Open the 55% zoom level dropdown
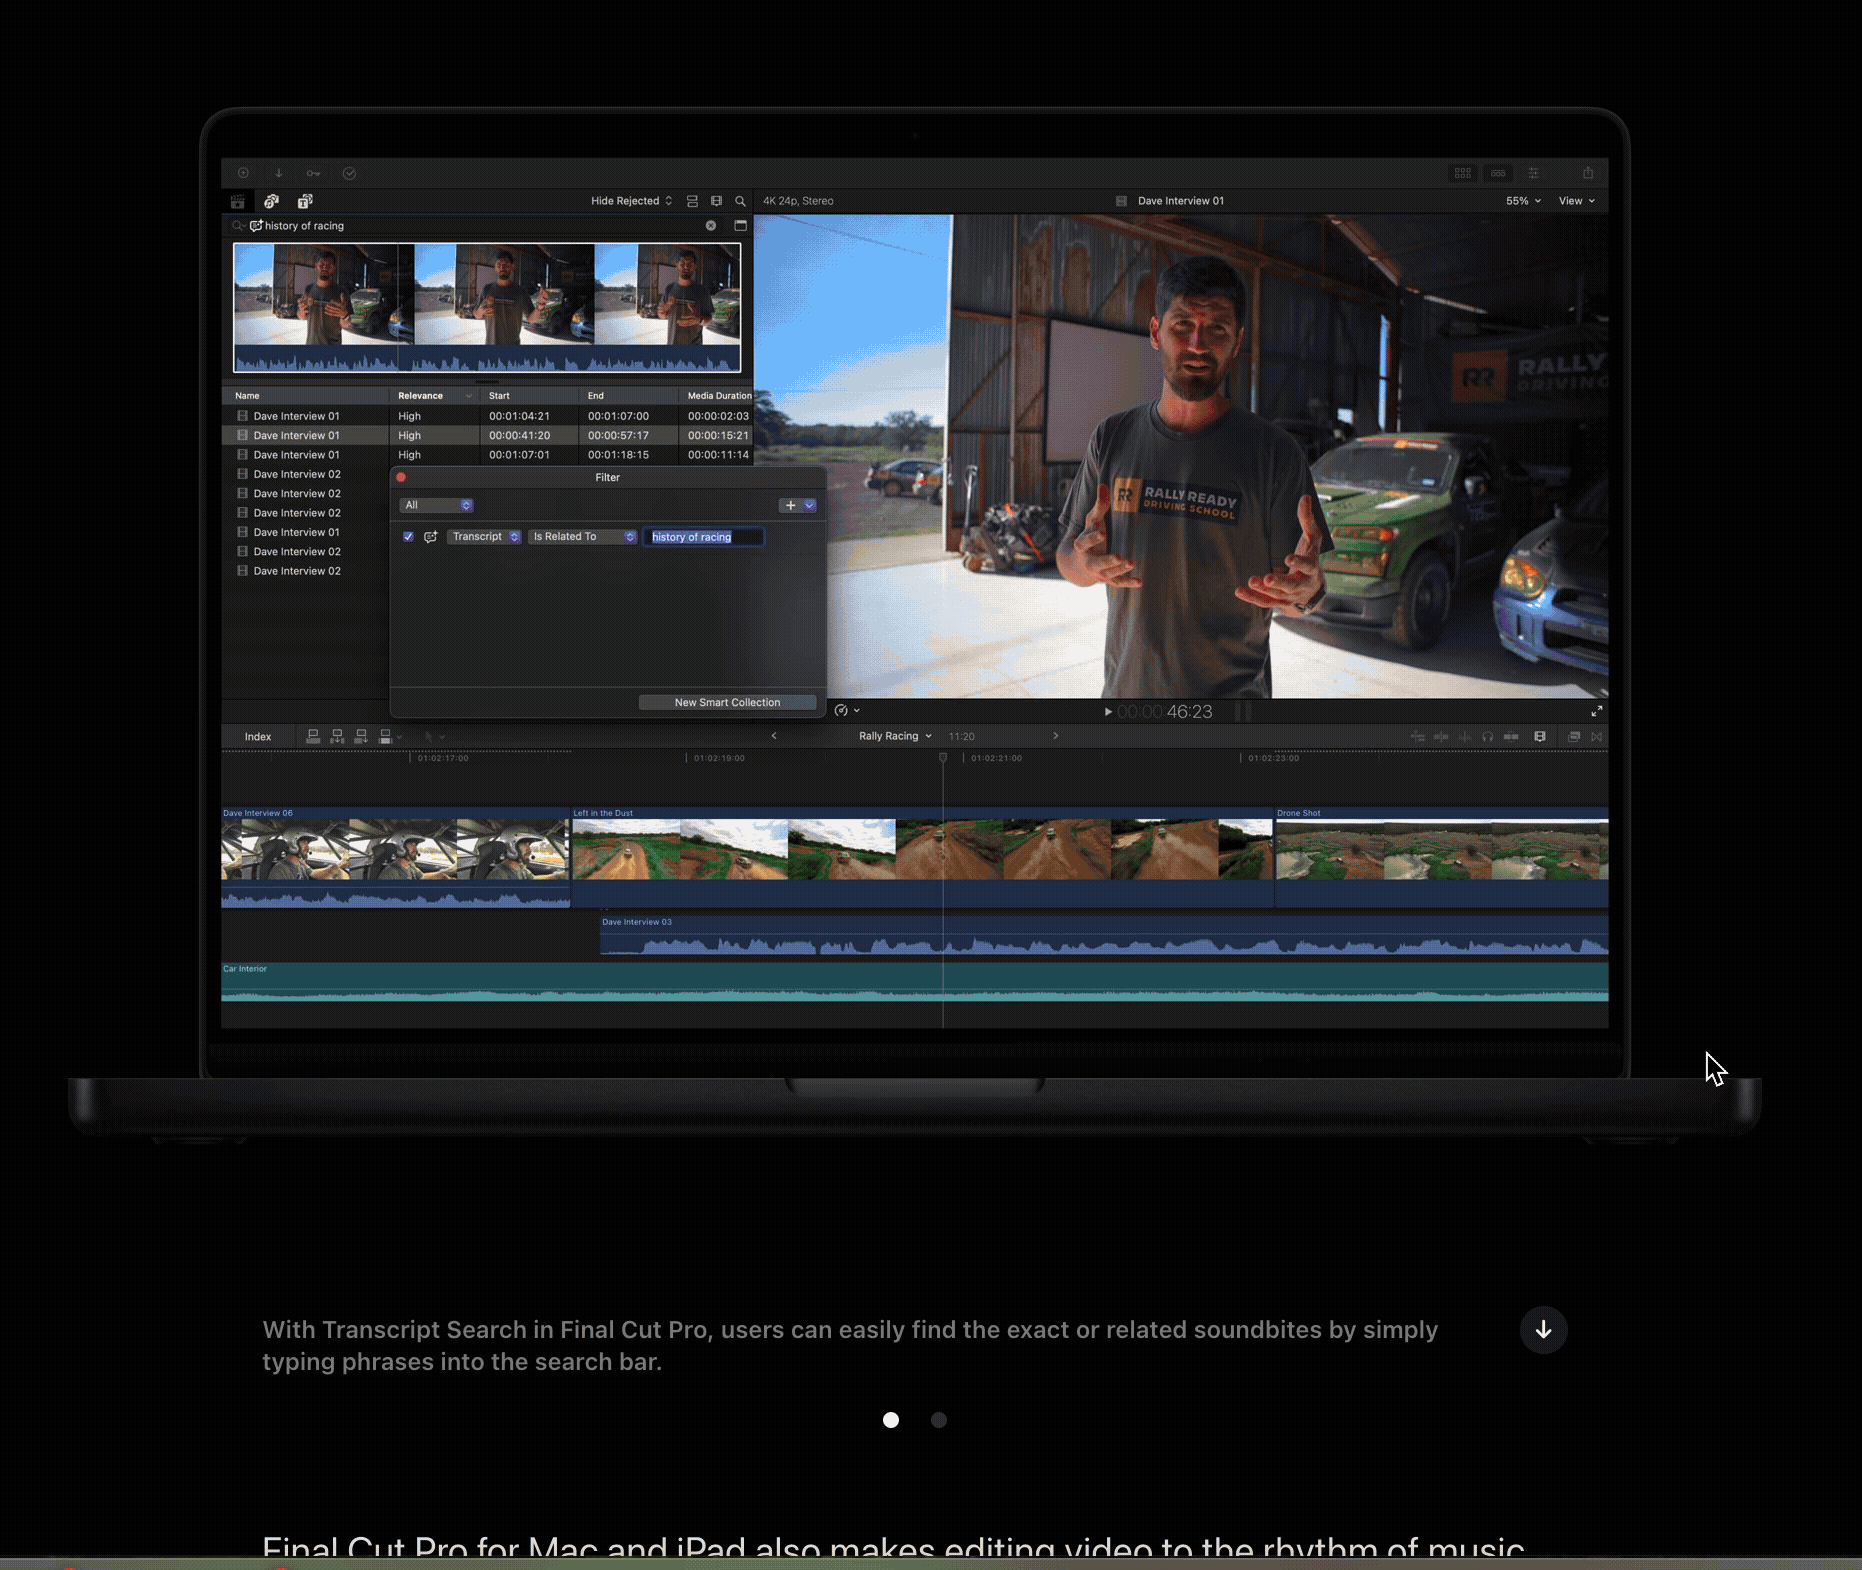Image resolution: width=1862 pixels, height=1570 pixels. point(1522,201)
